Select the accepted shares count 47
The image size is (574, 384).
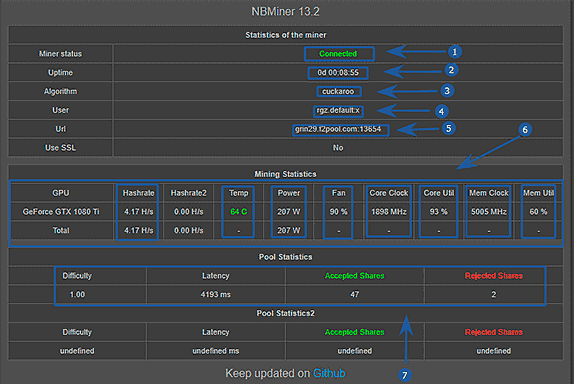[355, 294]
